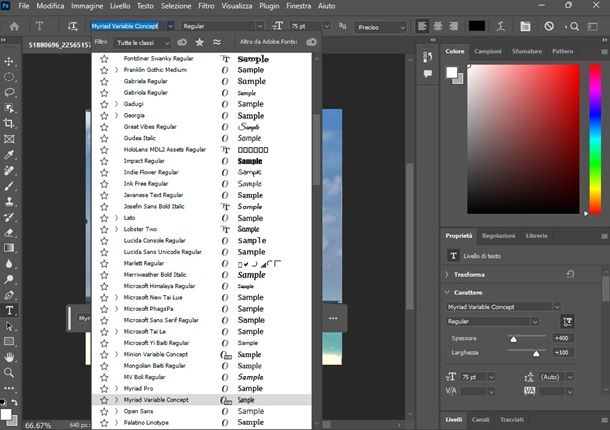Open the search magnifier icon
Viewport: 610px width, 430px height.
coord(574,26)
